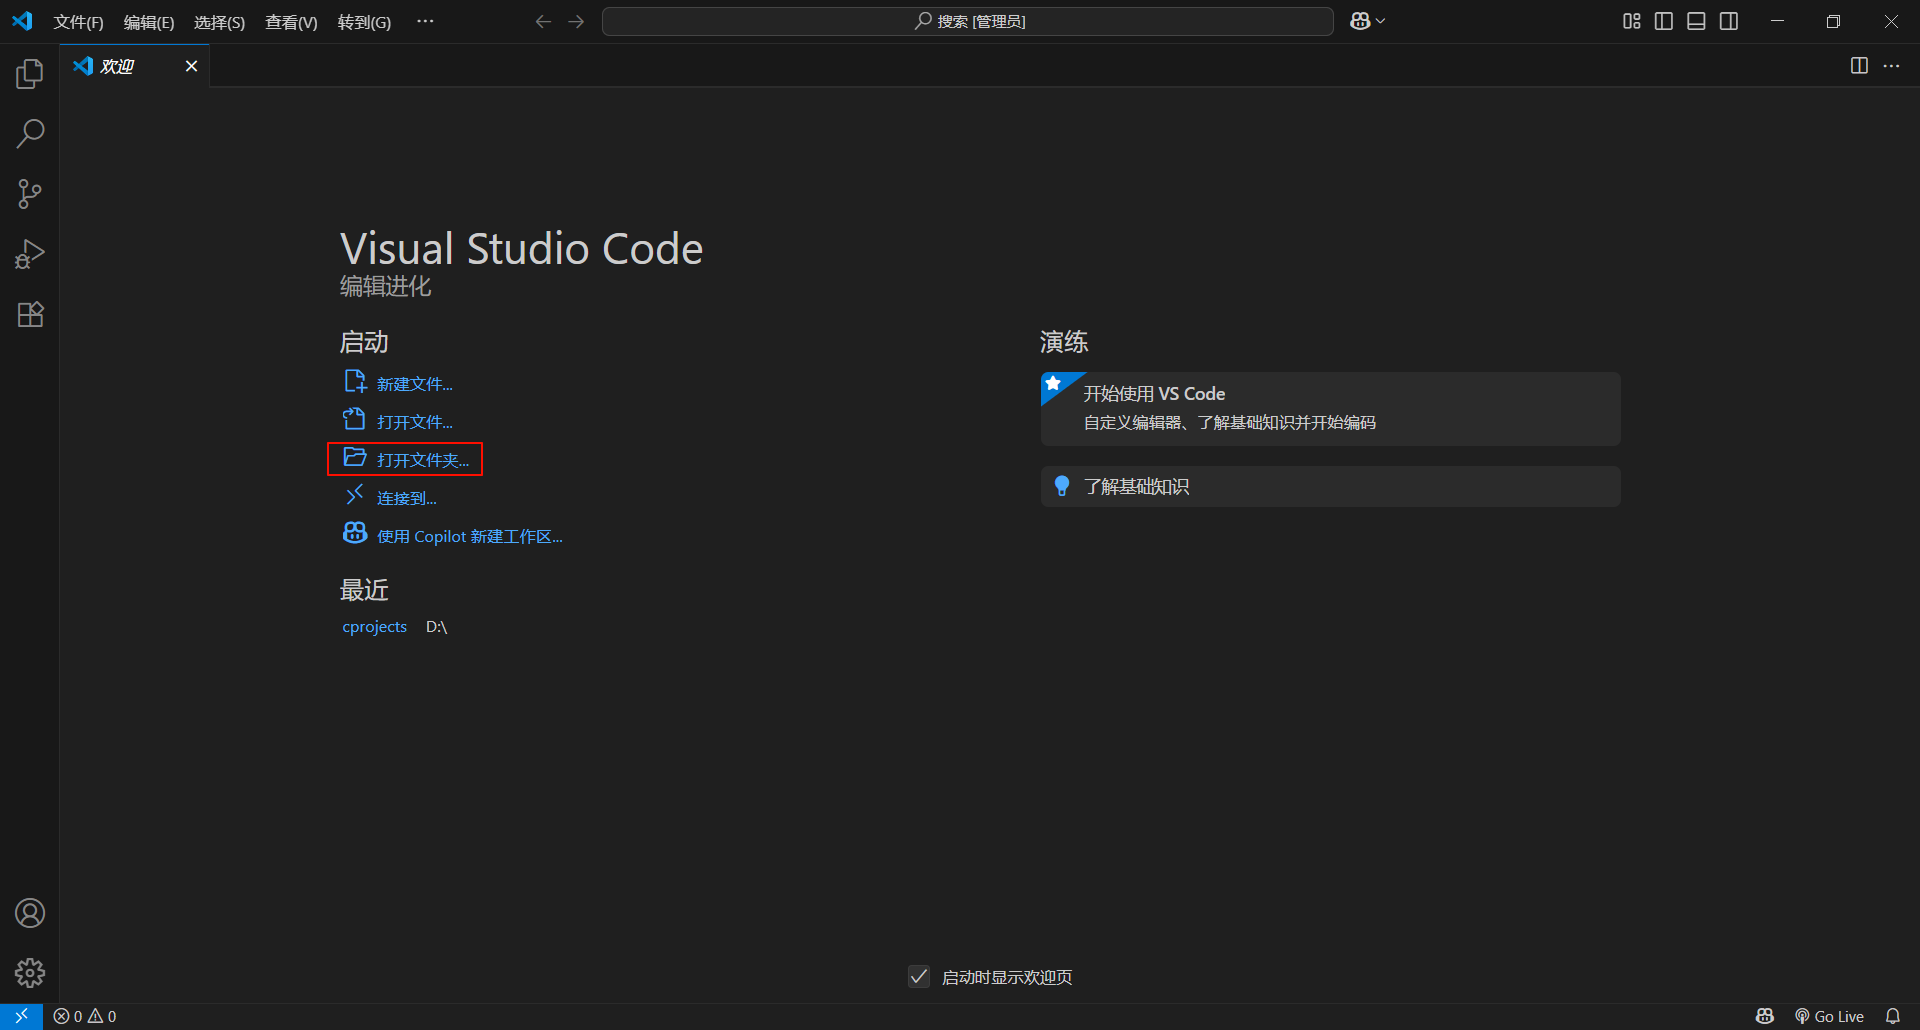Open the Source Control view
This screenshot has width=1920, height=1030.
pyautogui.click(x=30, y=194)
